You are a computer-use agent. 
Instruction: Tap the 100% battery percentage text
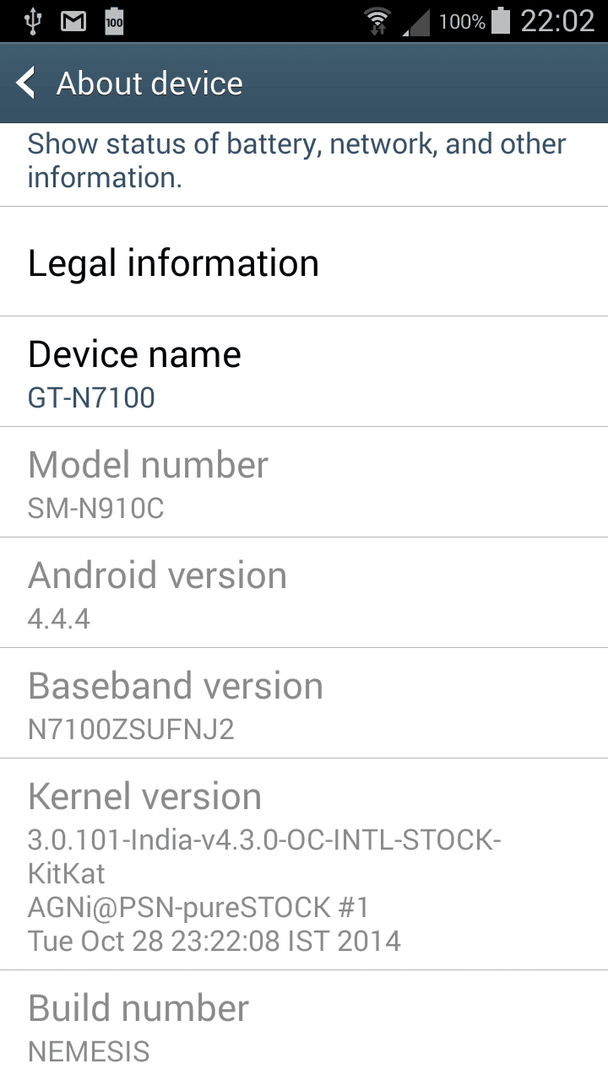coord(462,22)
